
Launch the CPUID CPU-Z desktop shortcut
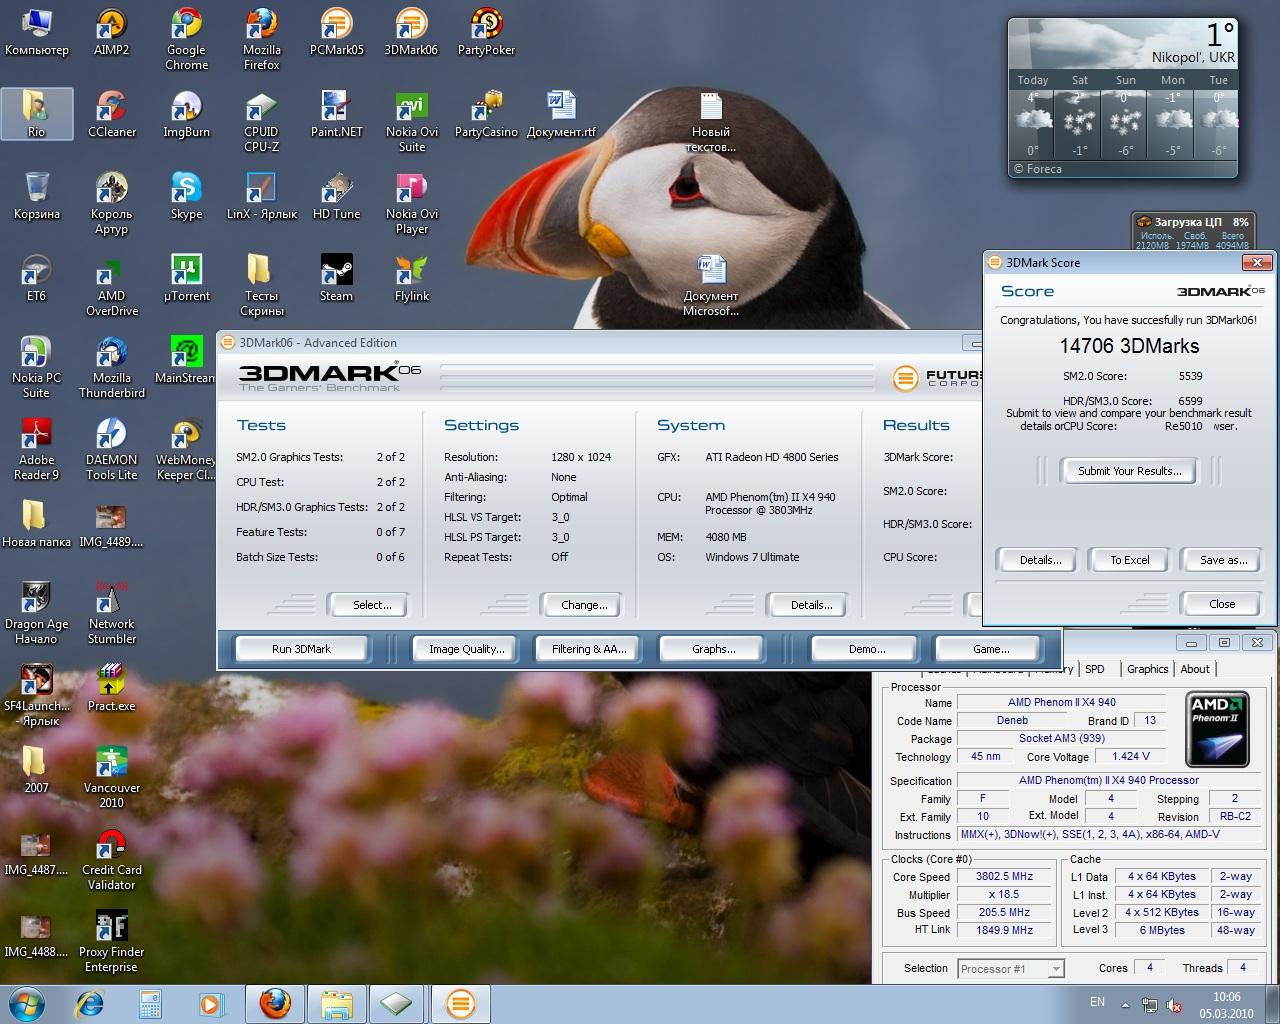(x=261, y=121)
